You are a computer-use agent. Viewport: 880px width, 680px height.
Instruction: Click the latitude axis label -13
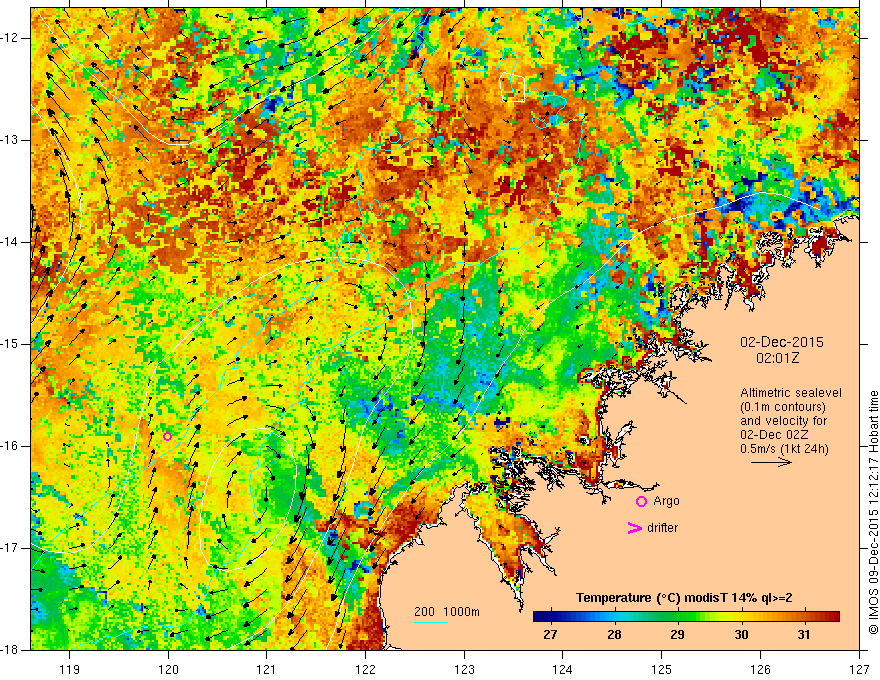(x=10, y=140)
